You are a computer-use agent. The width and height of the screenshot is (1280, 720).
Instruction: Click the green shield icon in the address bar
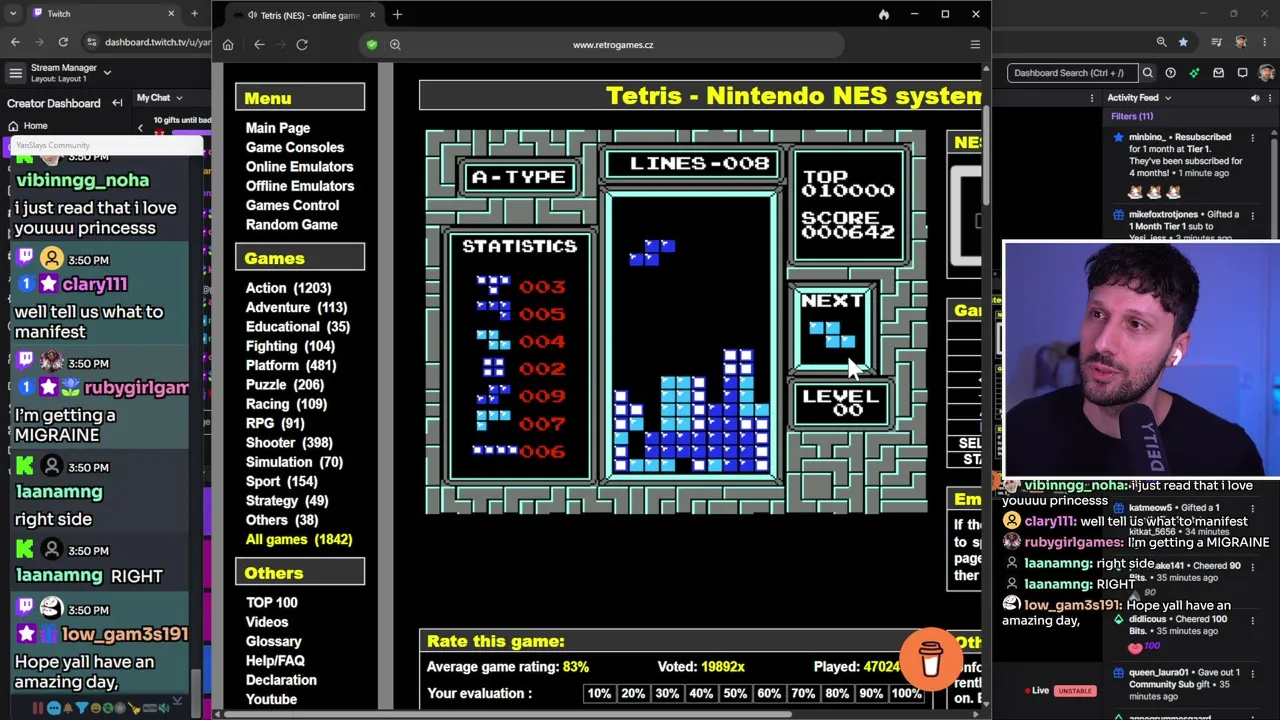pos(372,44)
